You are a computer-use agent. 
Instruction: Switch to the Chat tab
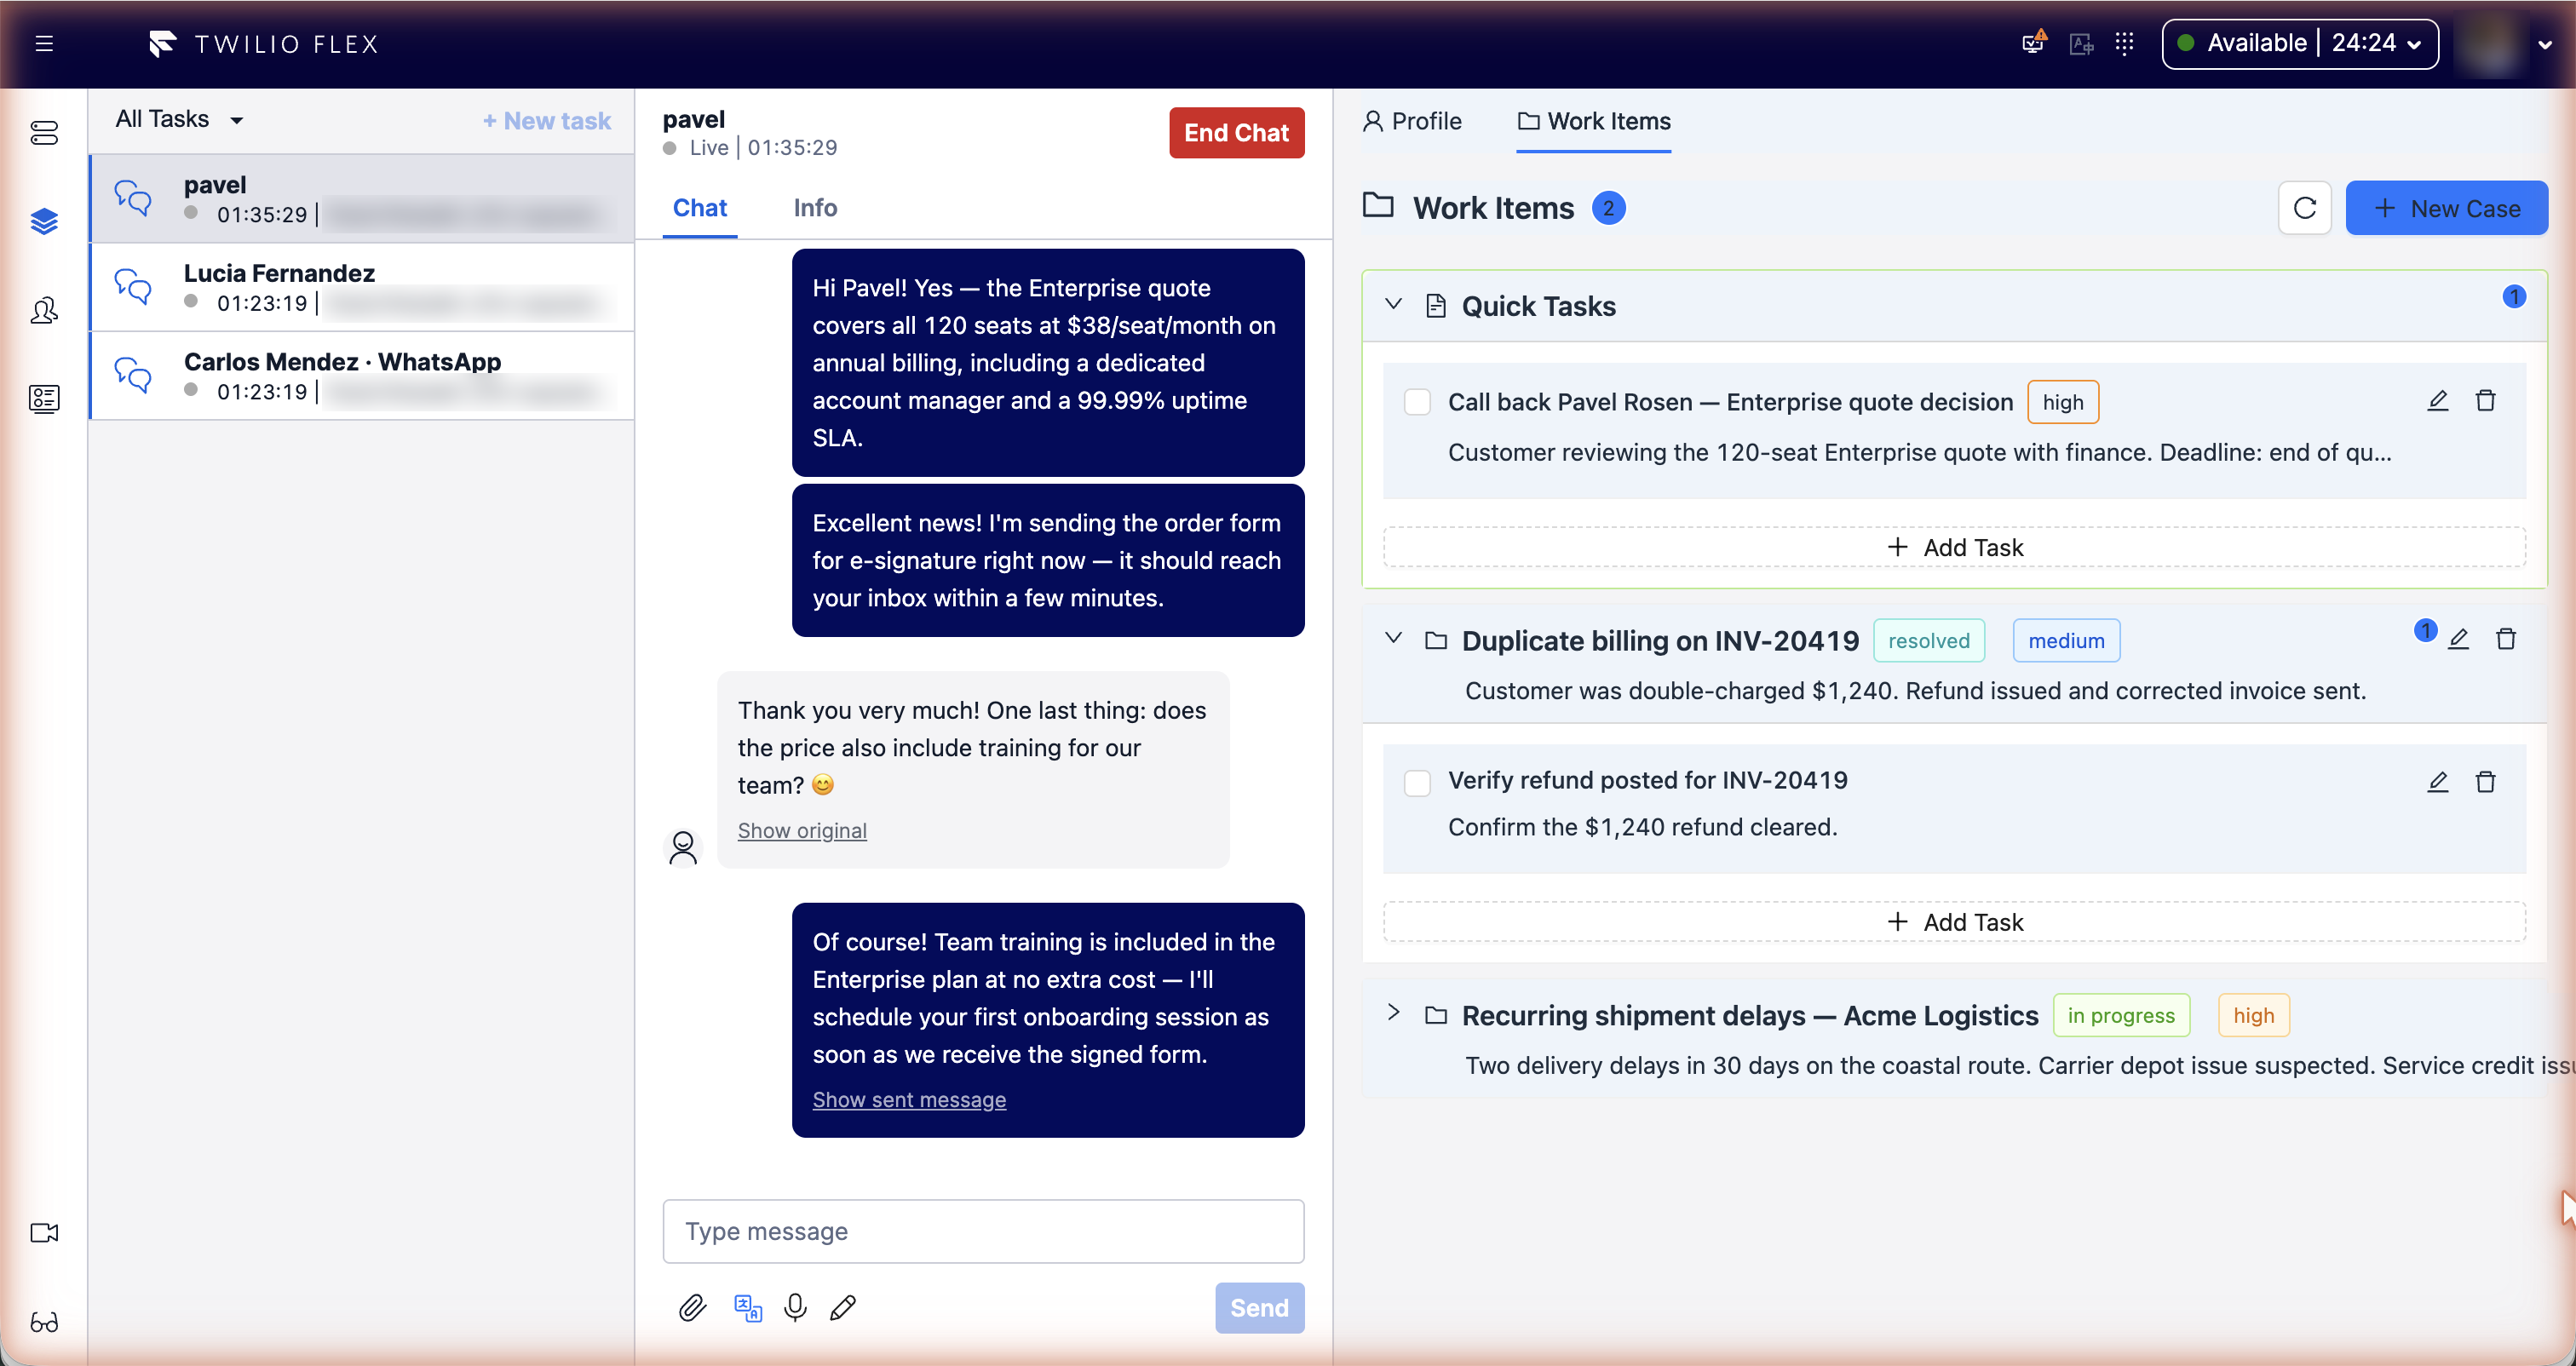(699, 208)
